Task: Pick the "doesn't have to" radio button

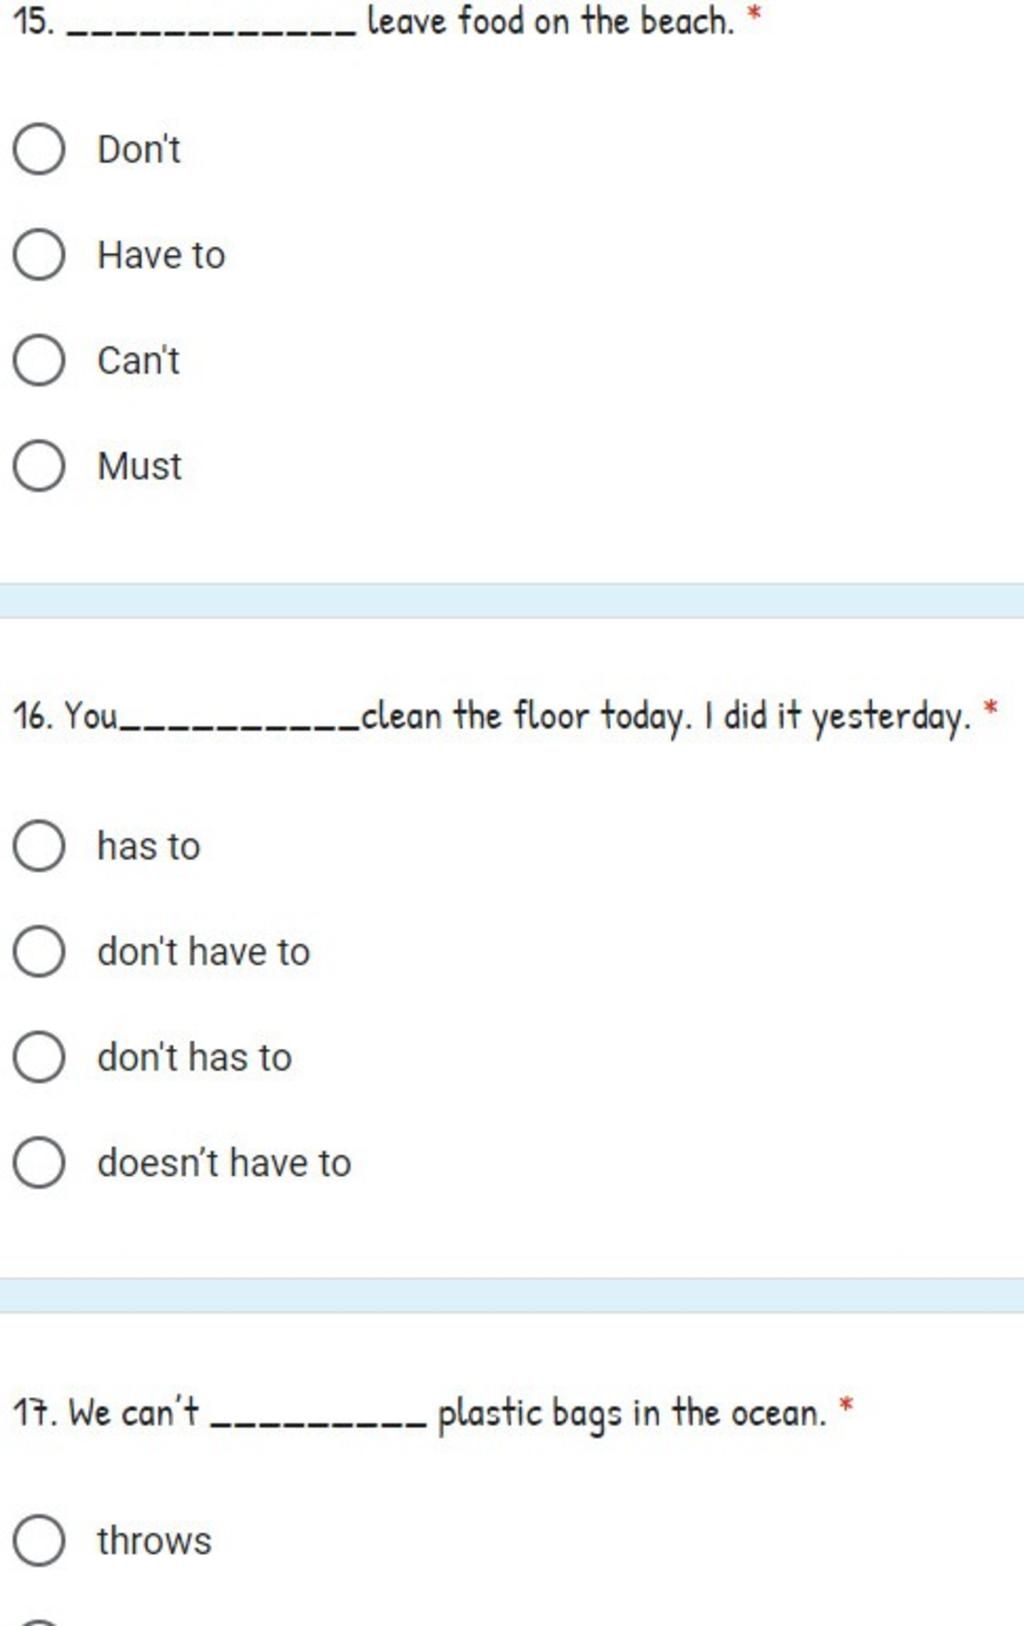Action: [x=39, y=1162]
